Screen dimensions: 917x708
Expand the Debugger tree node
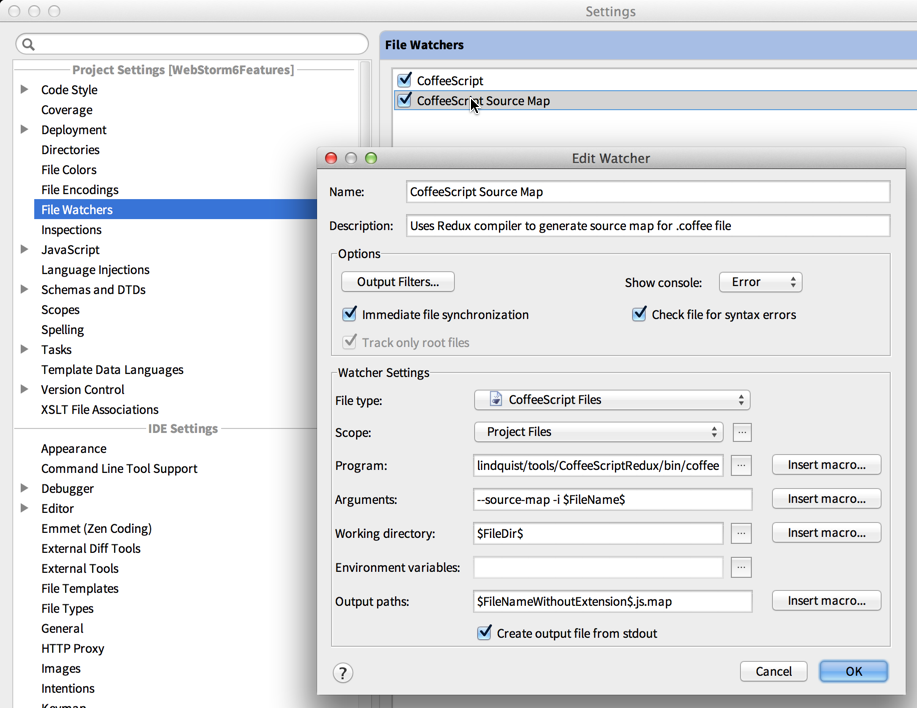[24, 488]
